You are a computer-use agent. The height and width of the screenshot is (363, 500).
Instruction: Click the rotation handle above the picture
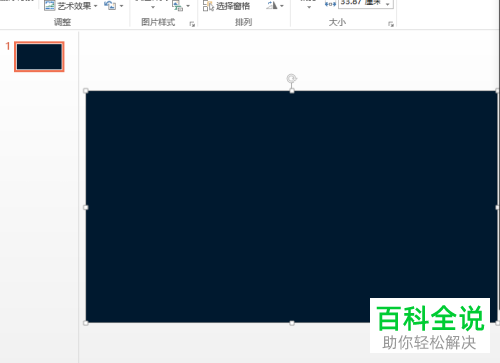click(292, 79)
